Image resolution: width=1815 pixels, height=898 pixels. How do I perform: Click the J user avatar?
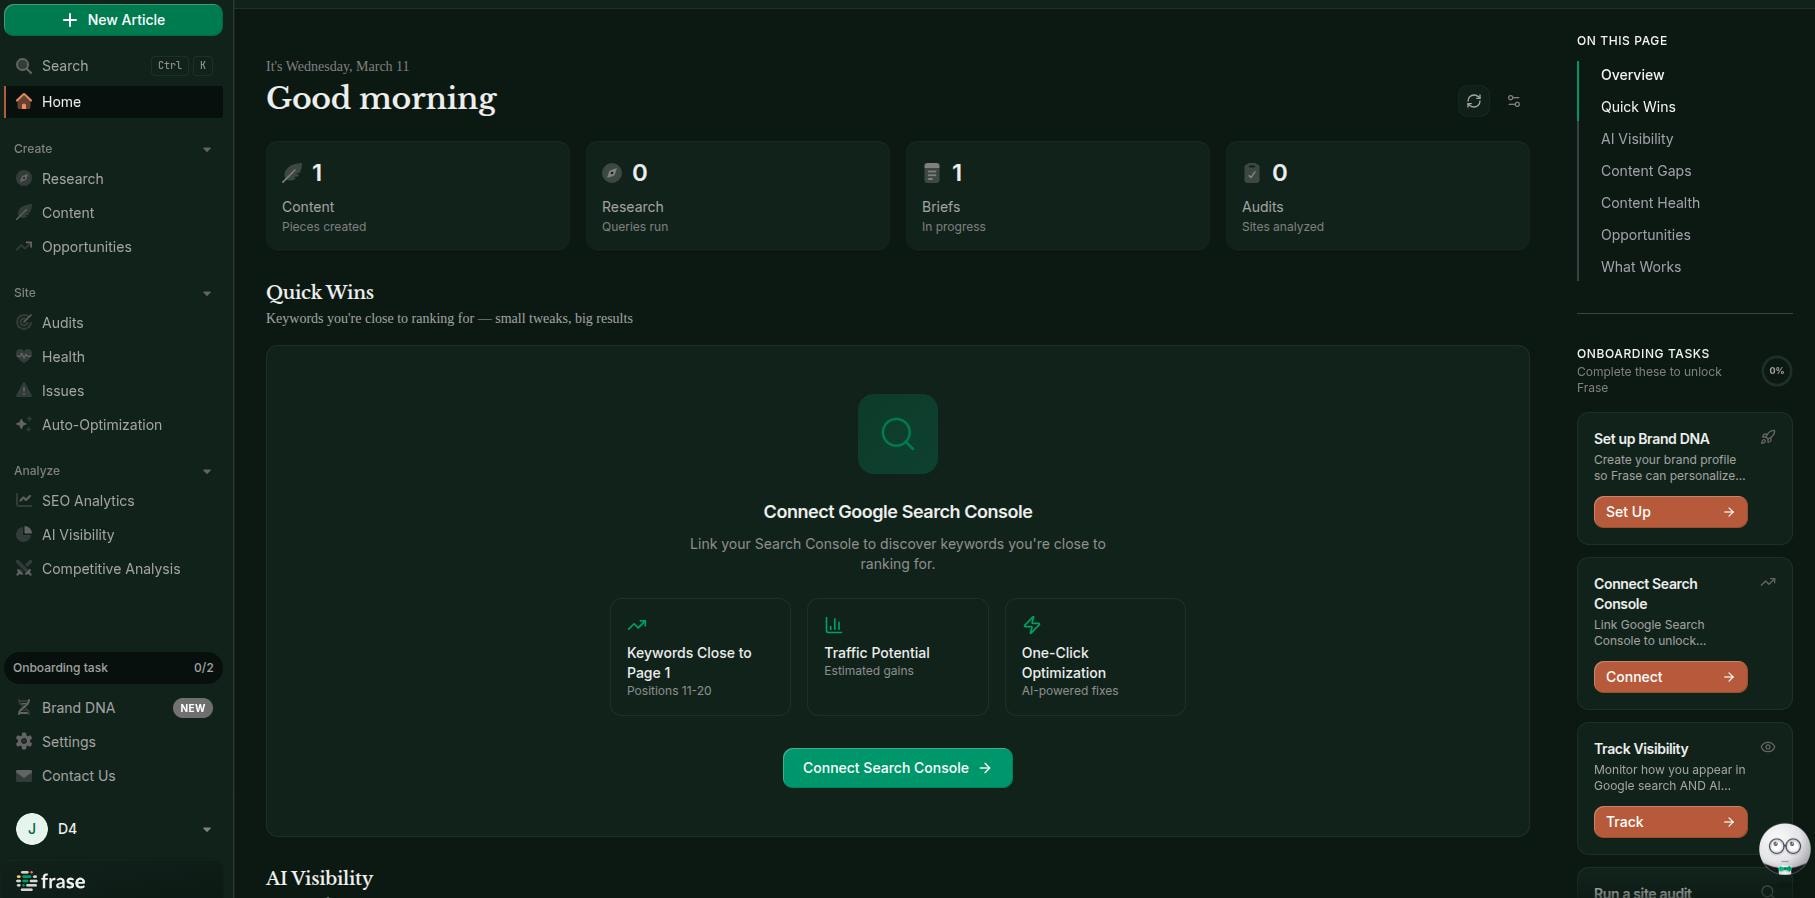click(x=32, y=829)
